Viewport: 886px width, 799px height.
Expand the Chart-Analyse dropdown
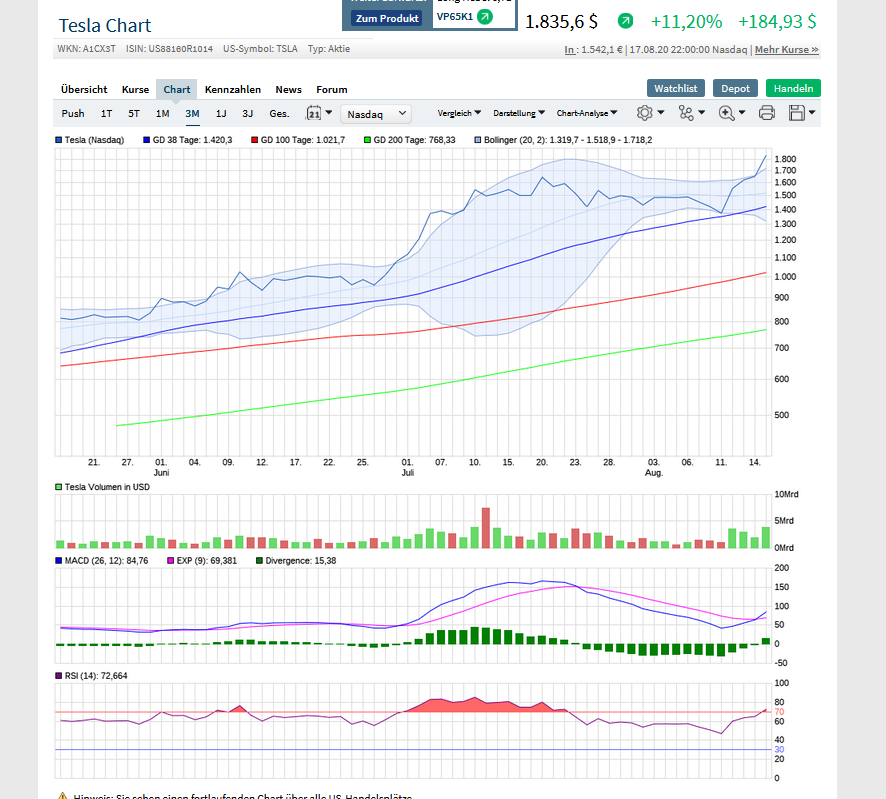(587, 113)
